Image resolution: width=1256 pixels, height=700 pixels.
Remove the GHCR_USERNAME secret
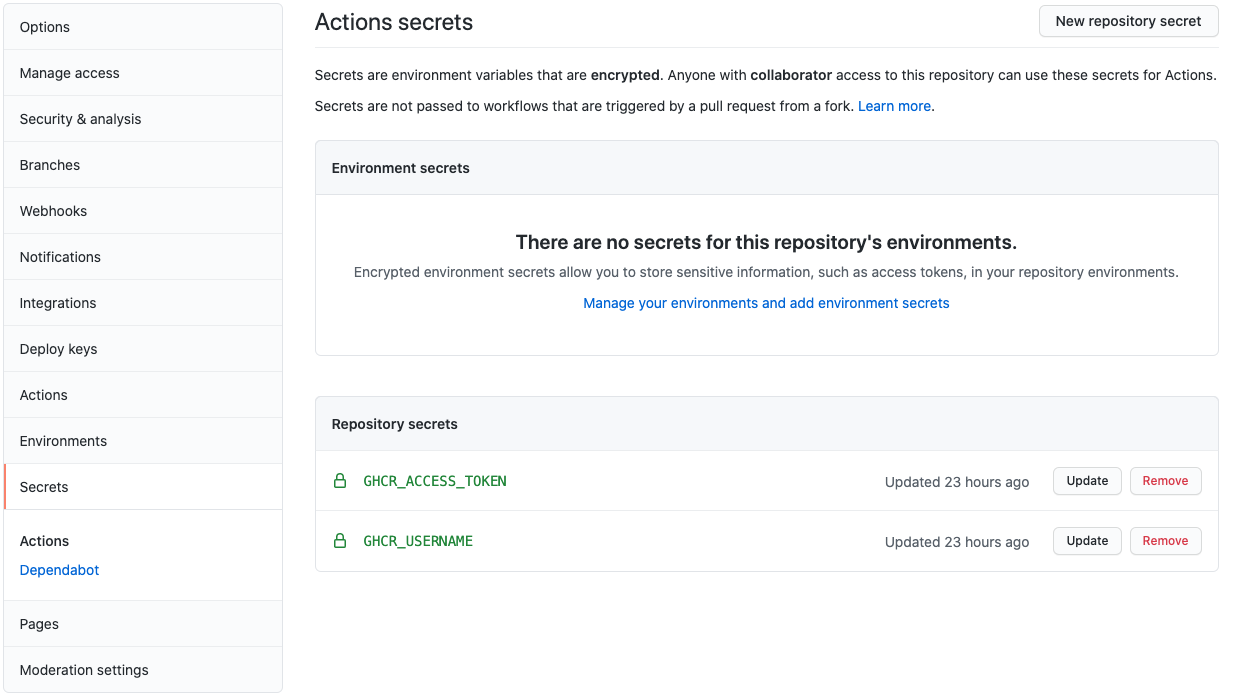pos(1165,540)
